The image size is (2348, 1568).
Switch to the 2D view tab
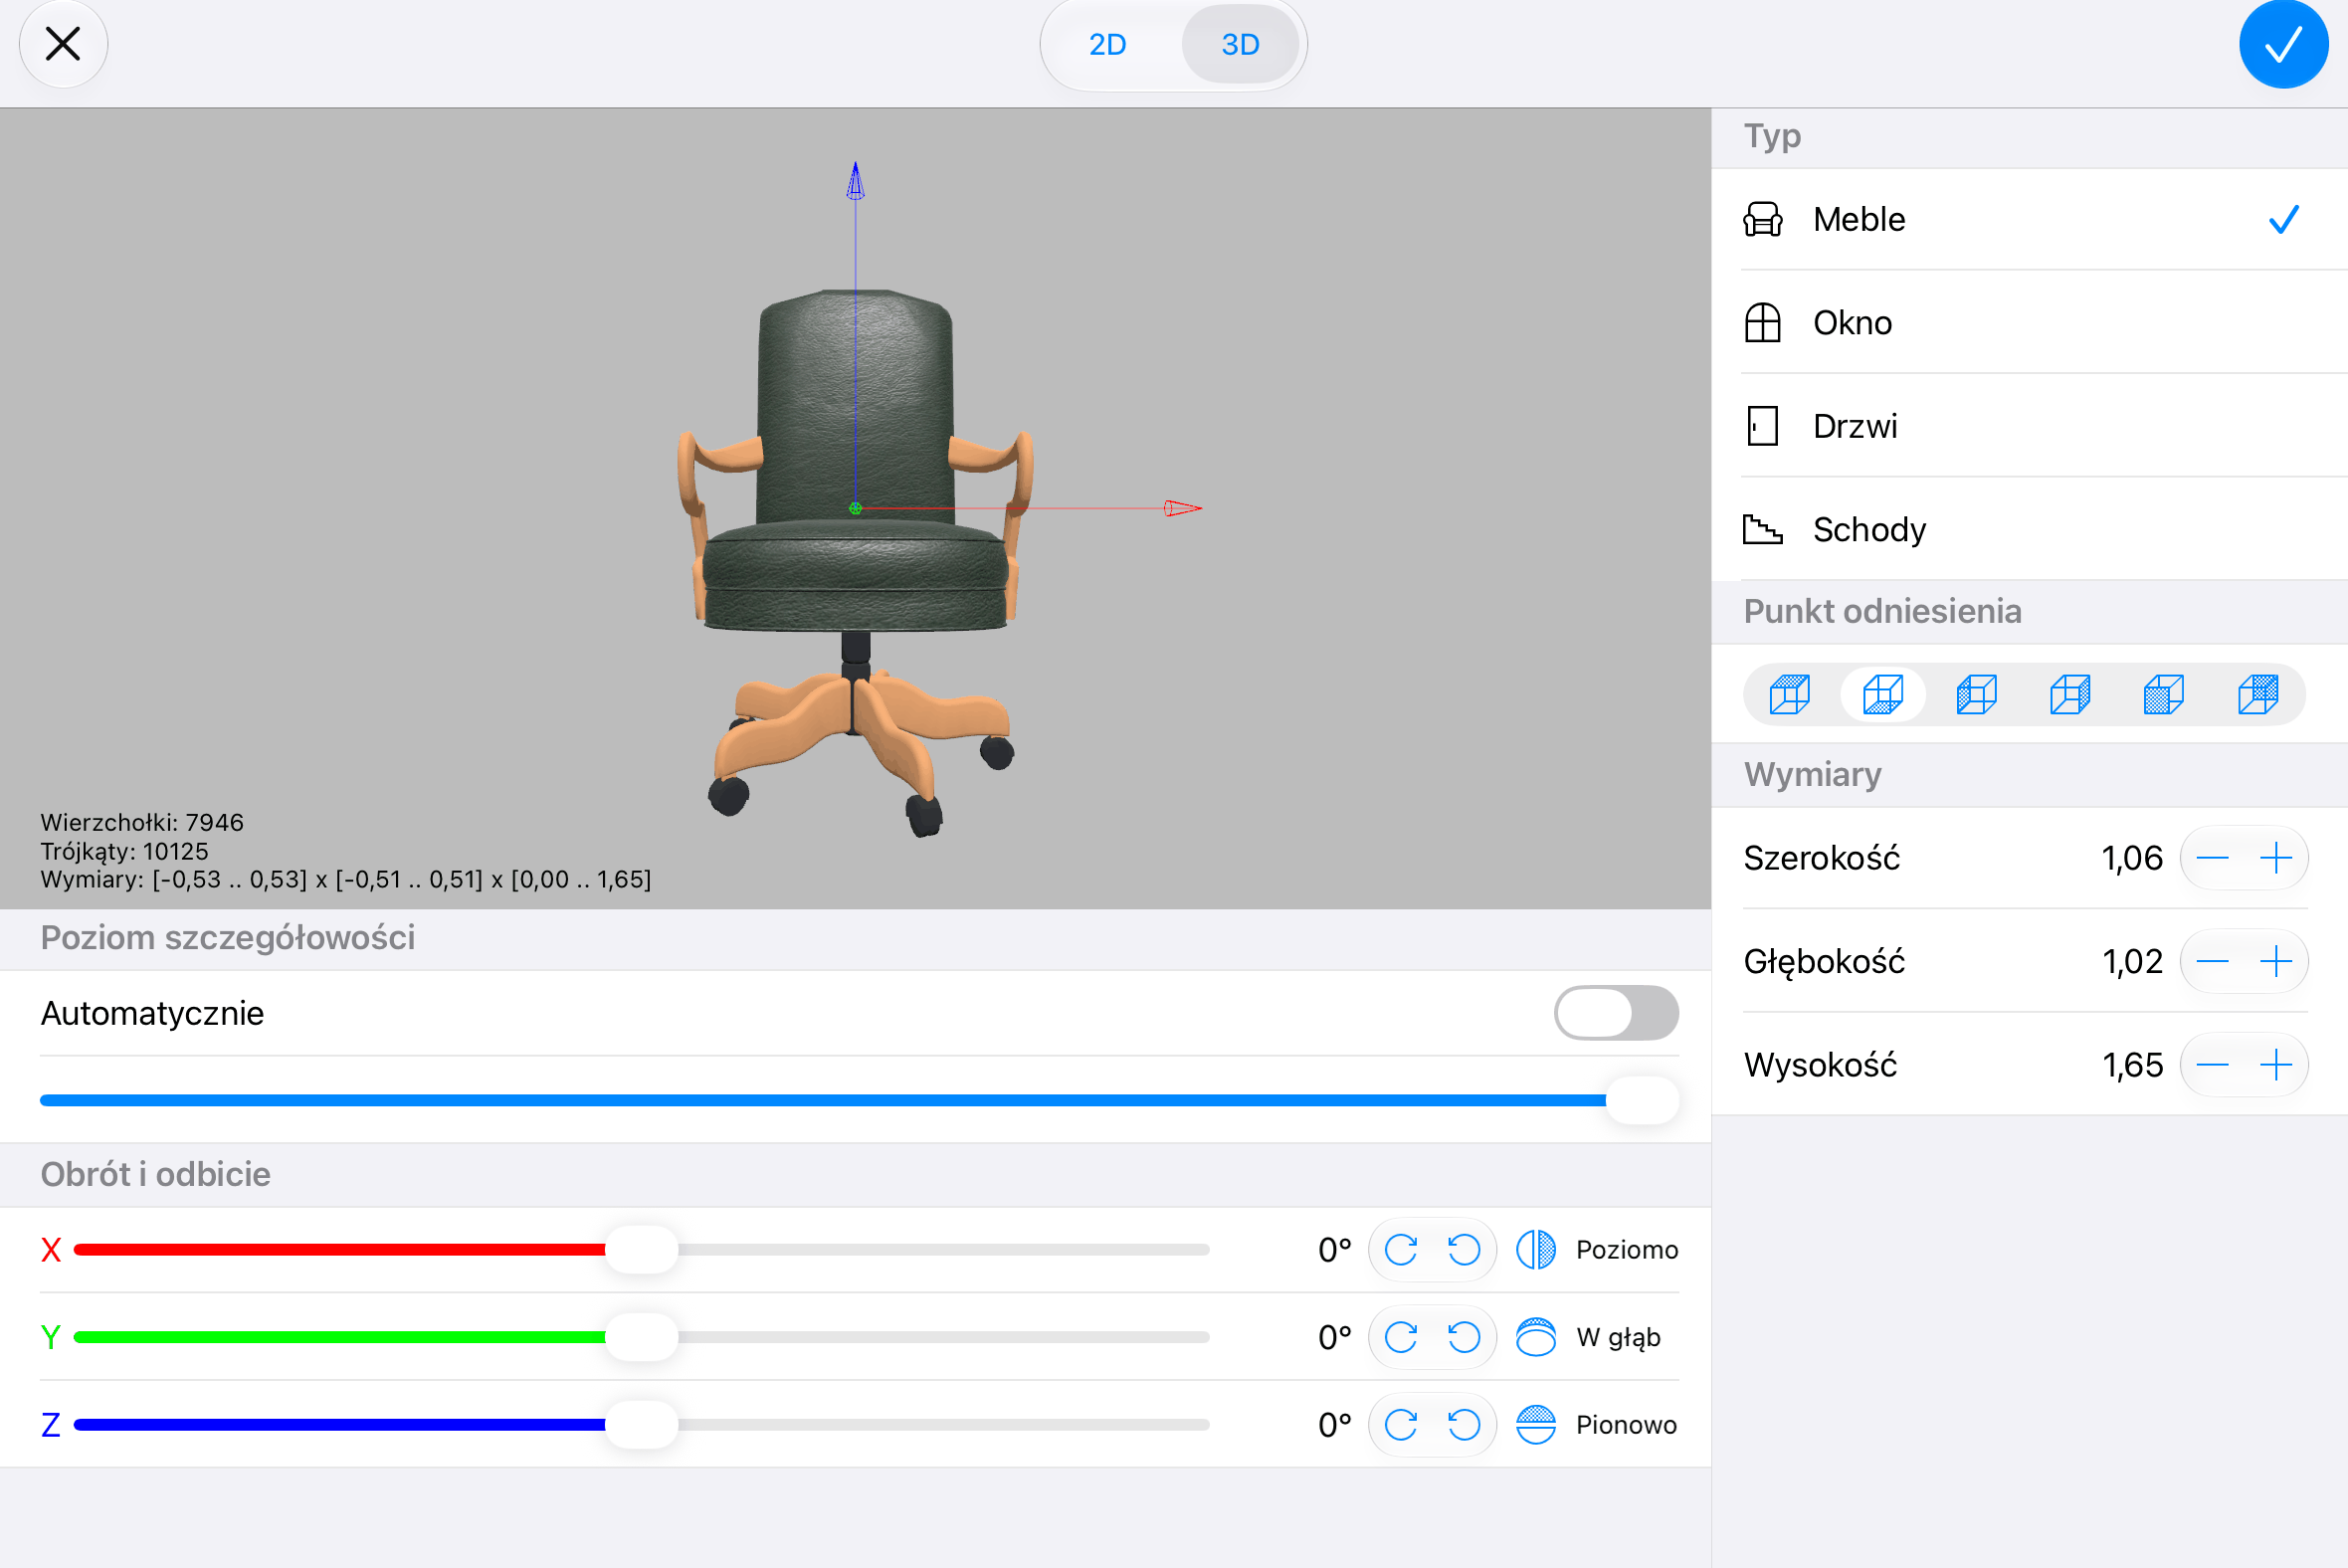pos(1108,44)
